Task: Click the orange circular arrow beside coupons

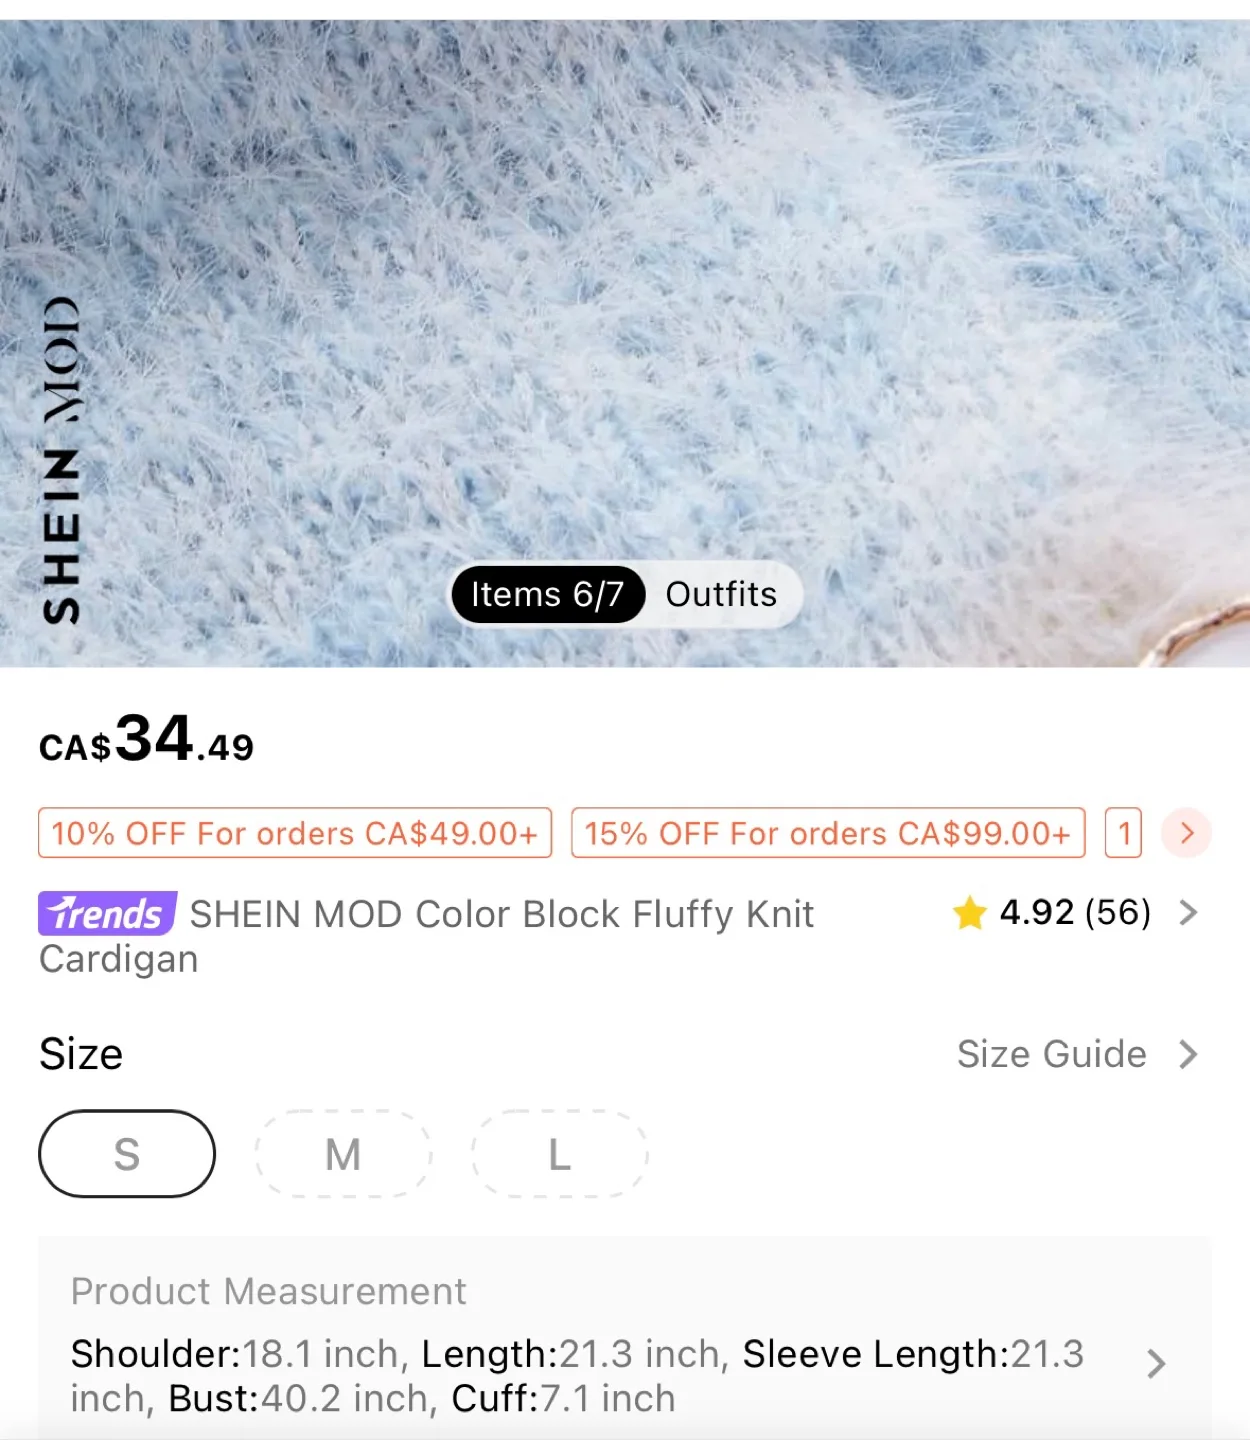Action: (1186, 833)
